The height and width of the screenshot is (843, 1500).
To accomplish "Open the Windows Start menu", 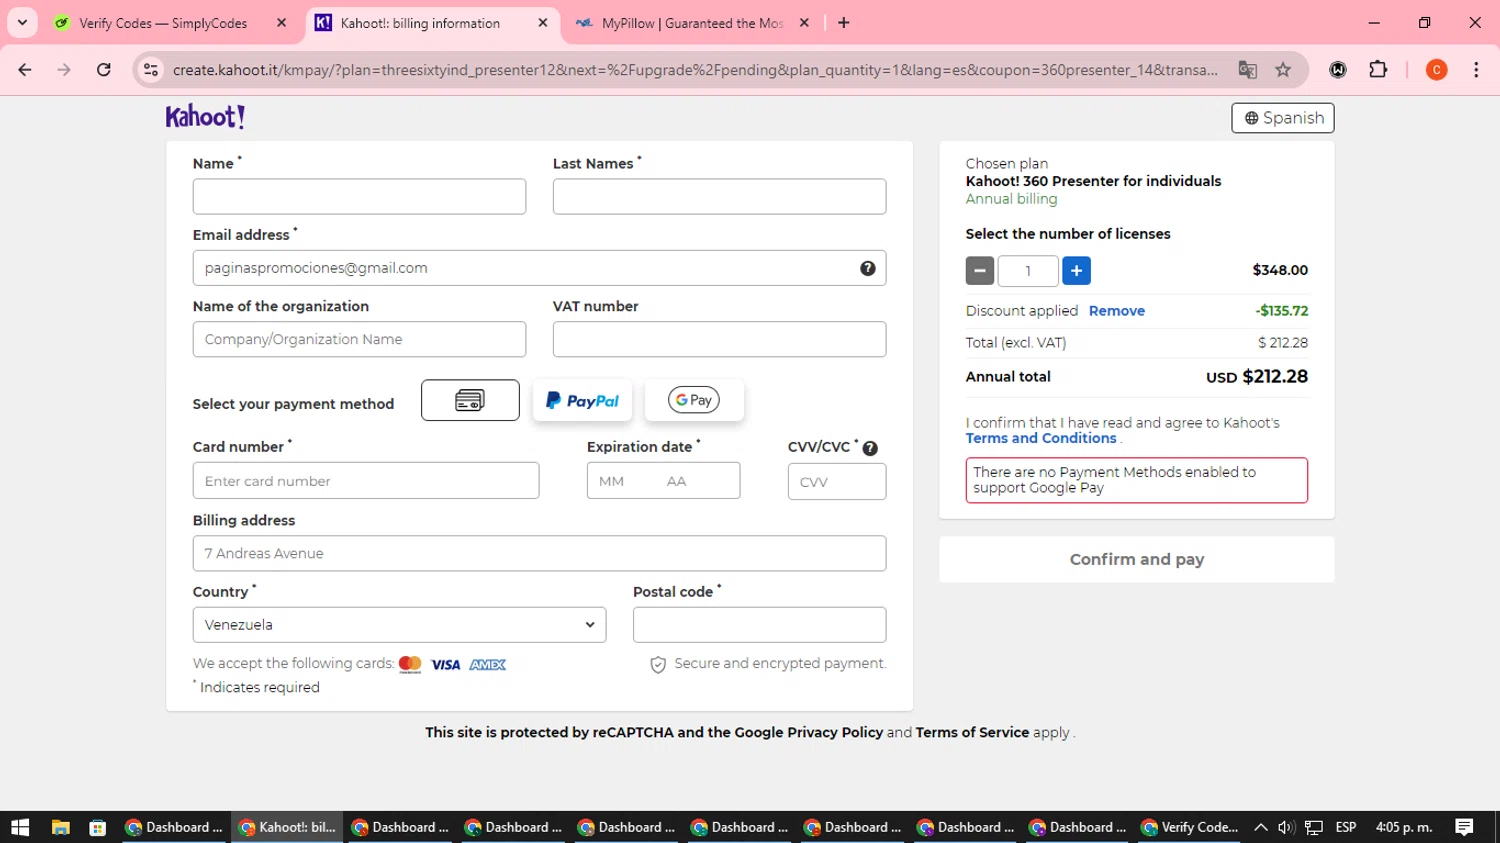I will [x=20, y=827].
